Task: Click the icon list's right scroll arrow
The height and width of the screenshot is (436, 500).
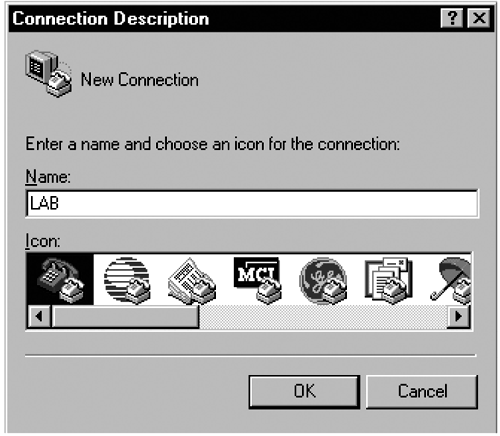Action: [x=459, y=316]
